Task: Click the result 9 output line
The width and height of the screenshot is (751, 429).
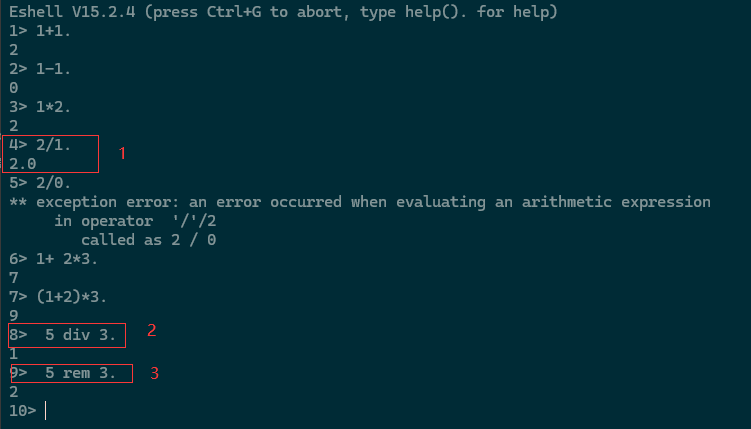Action: pyautogui.click(x=13, y=316)
